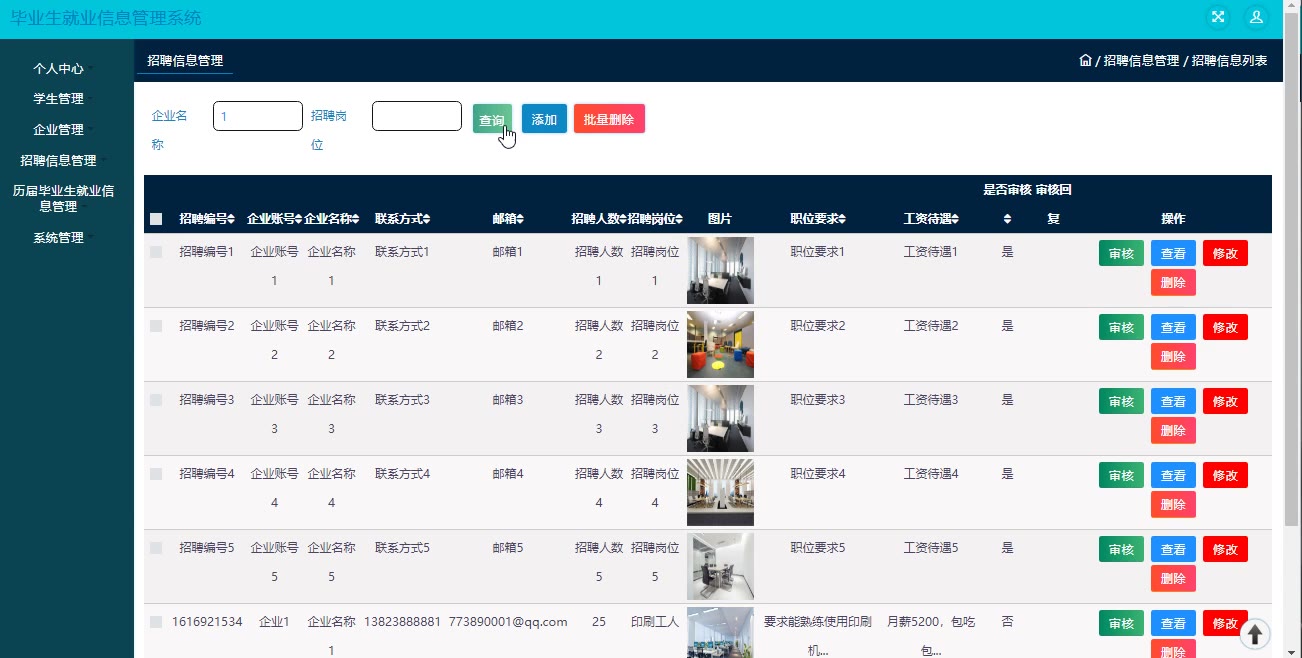Click 招聘信息管理 in the breadcrumb
The width and height of the screenshot is (1302, 658).
(1141, 61)
